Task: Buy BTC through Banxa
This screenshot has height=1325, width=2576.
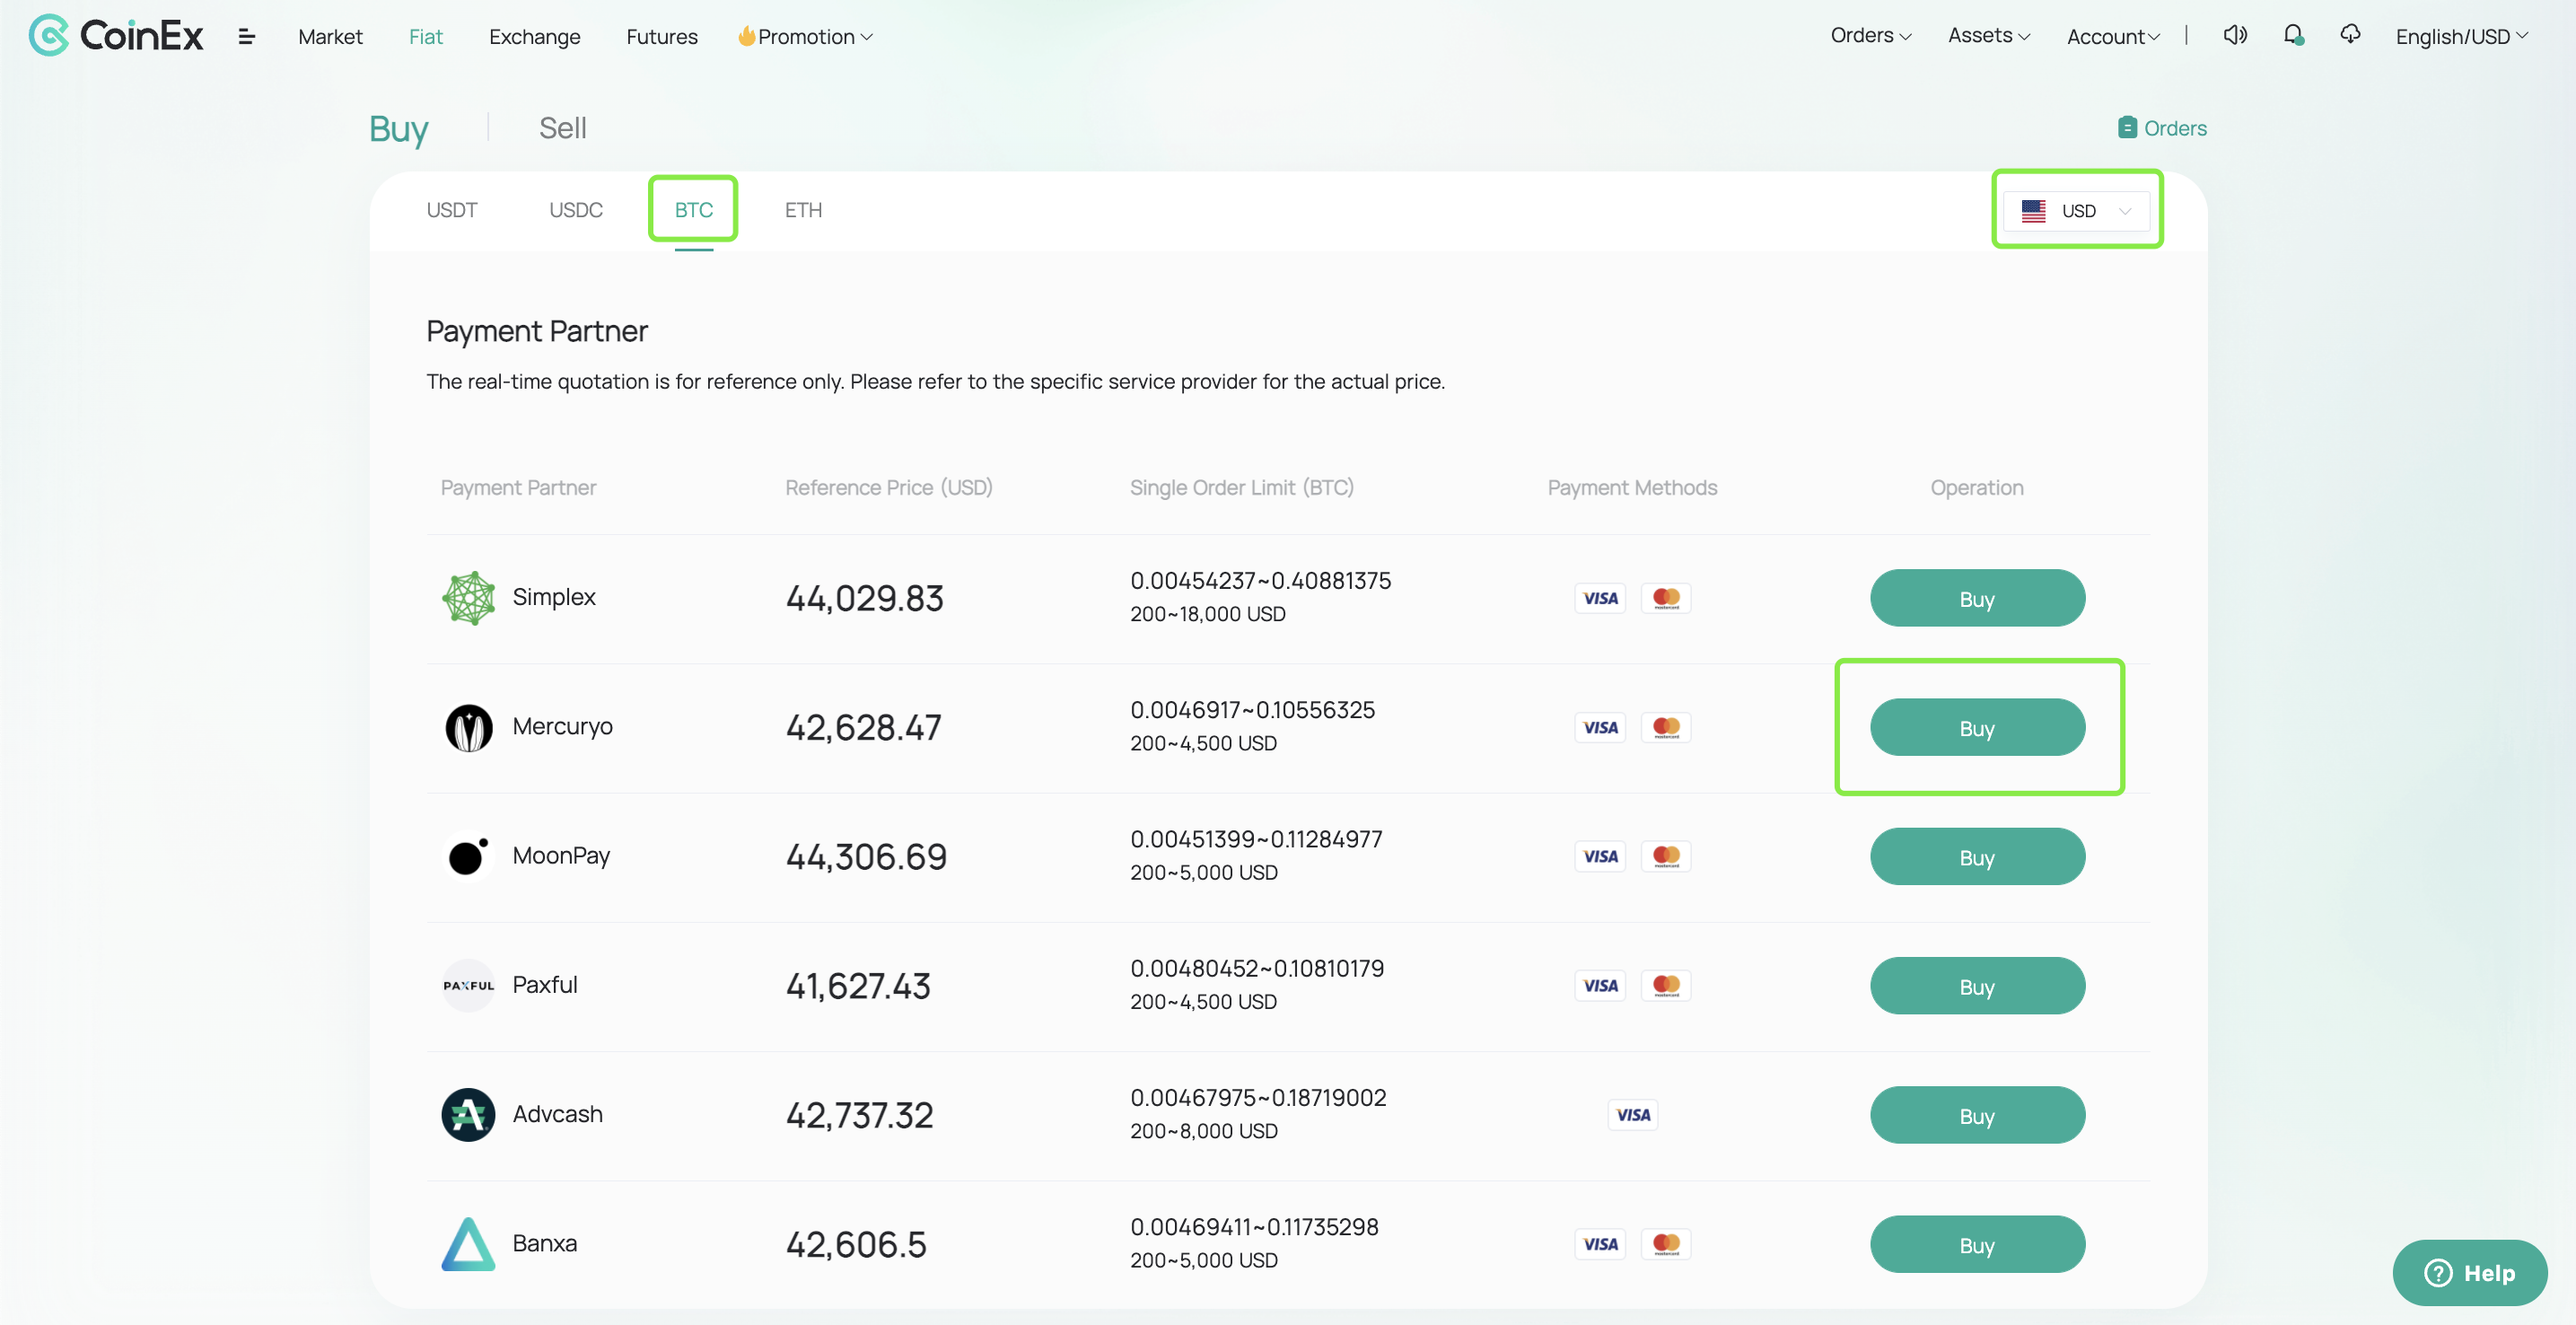Action: click(x=1977, y=1243)
